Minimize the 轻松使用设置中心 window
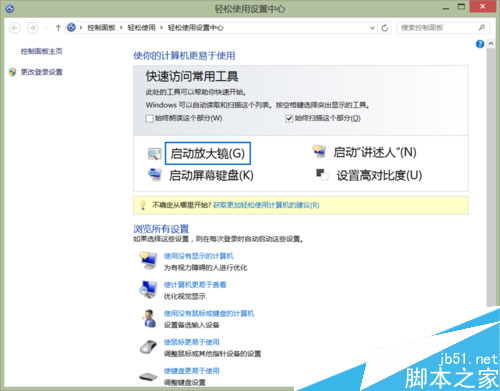Viewport: 500px width, 391px height. [446, 8]
